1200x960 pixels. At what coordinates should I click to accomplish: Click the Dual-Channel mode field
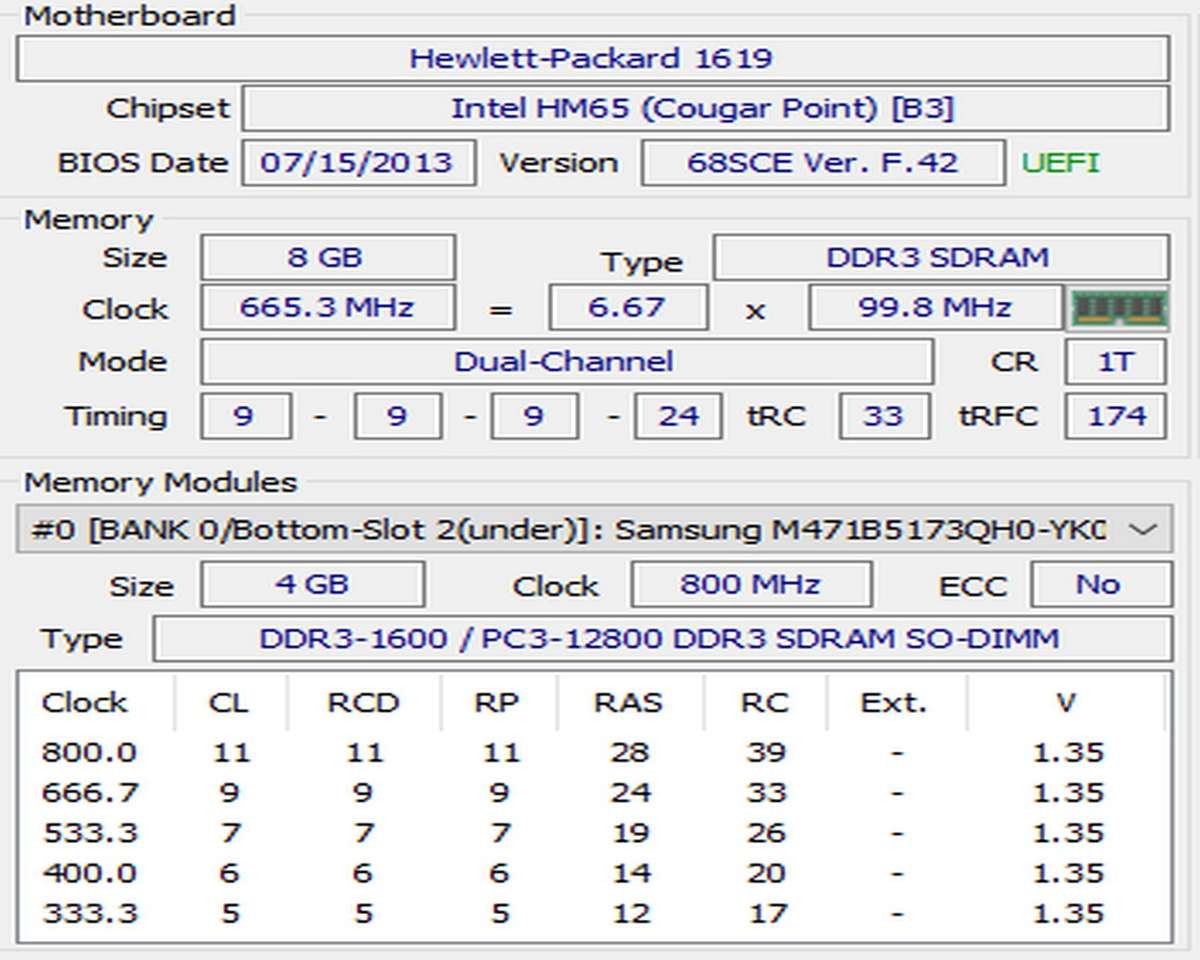point(565,362)
